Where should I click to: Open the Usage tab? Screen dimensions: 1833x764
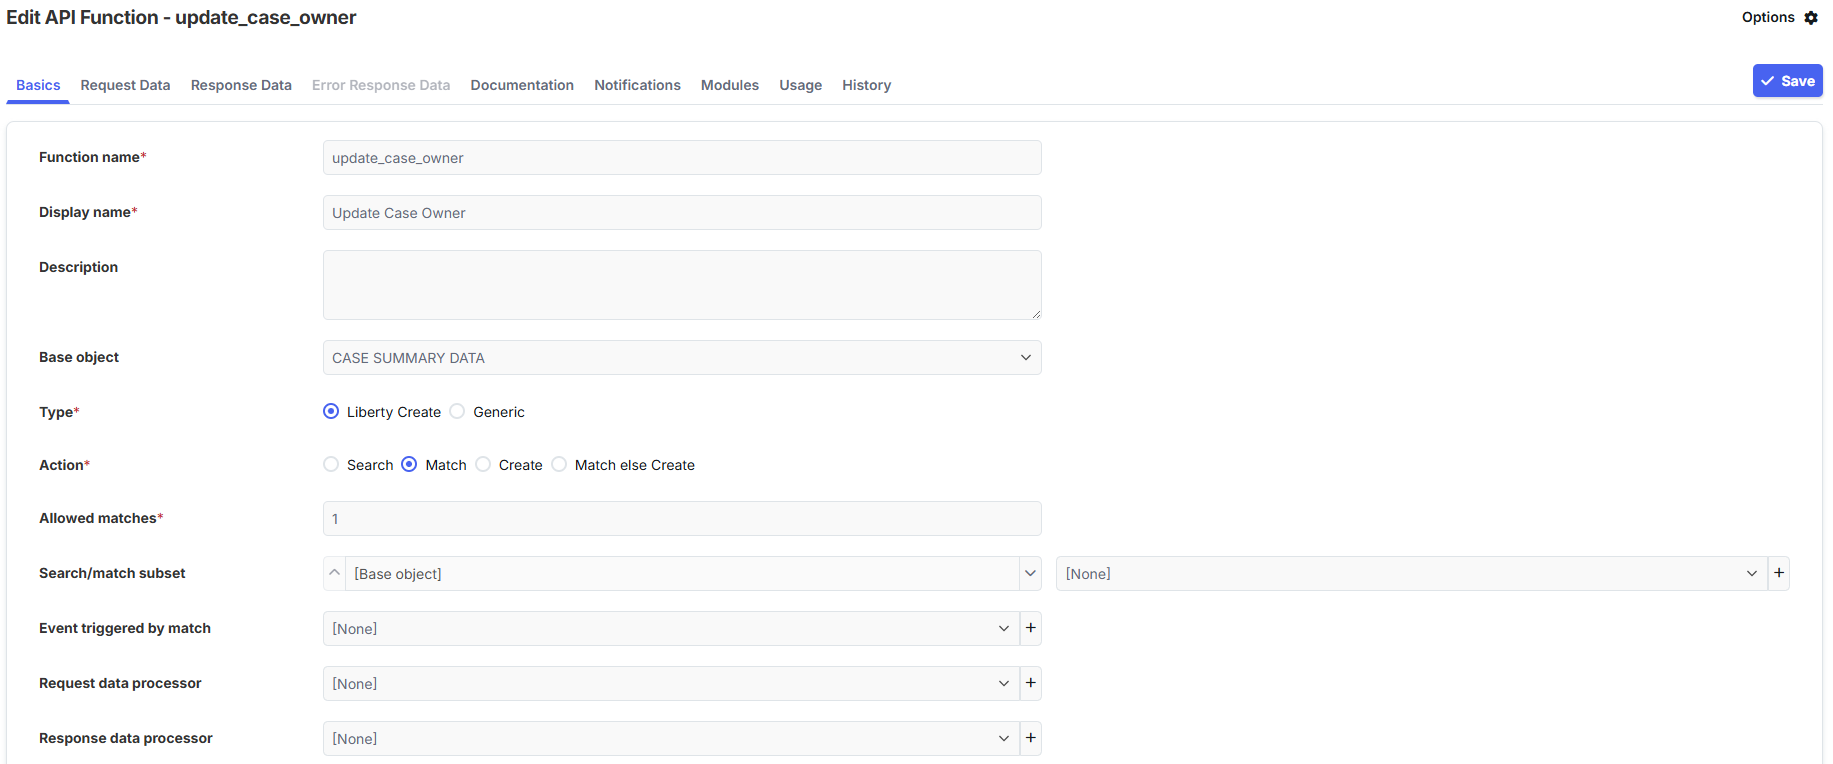[x=800, y=85]
